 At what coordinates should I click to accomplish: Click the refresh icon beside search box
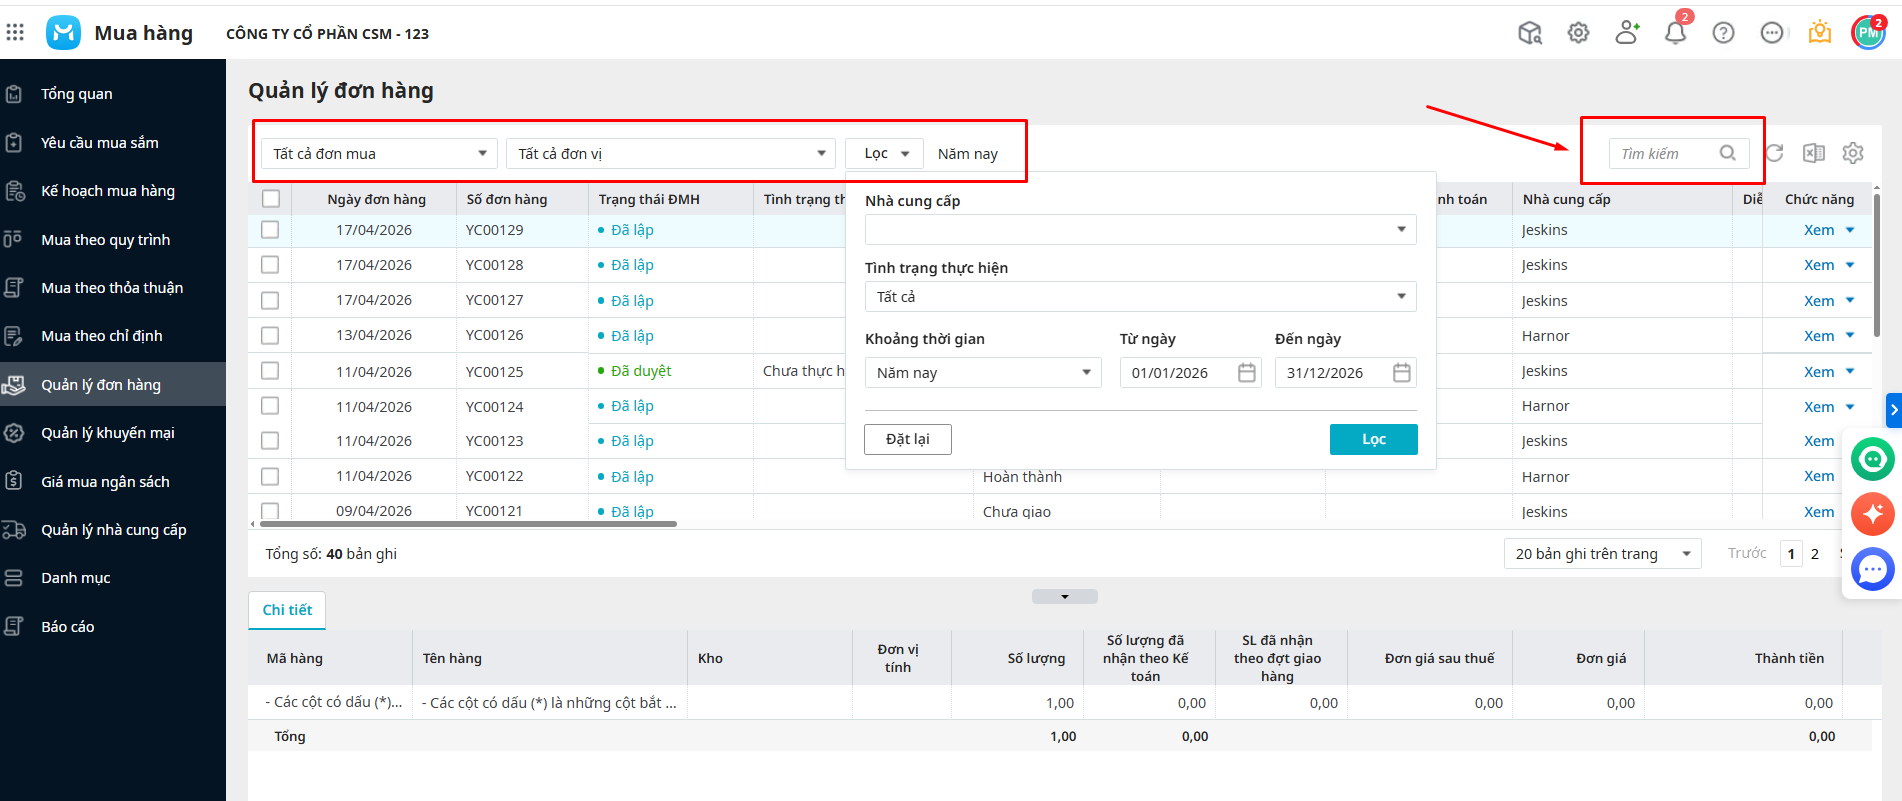click(x=1774, y=153)
